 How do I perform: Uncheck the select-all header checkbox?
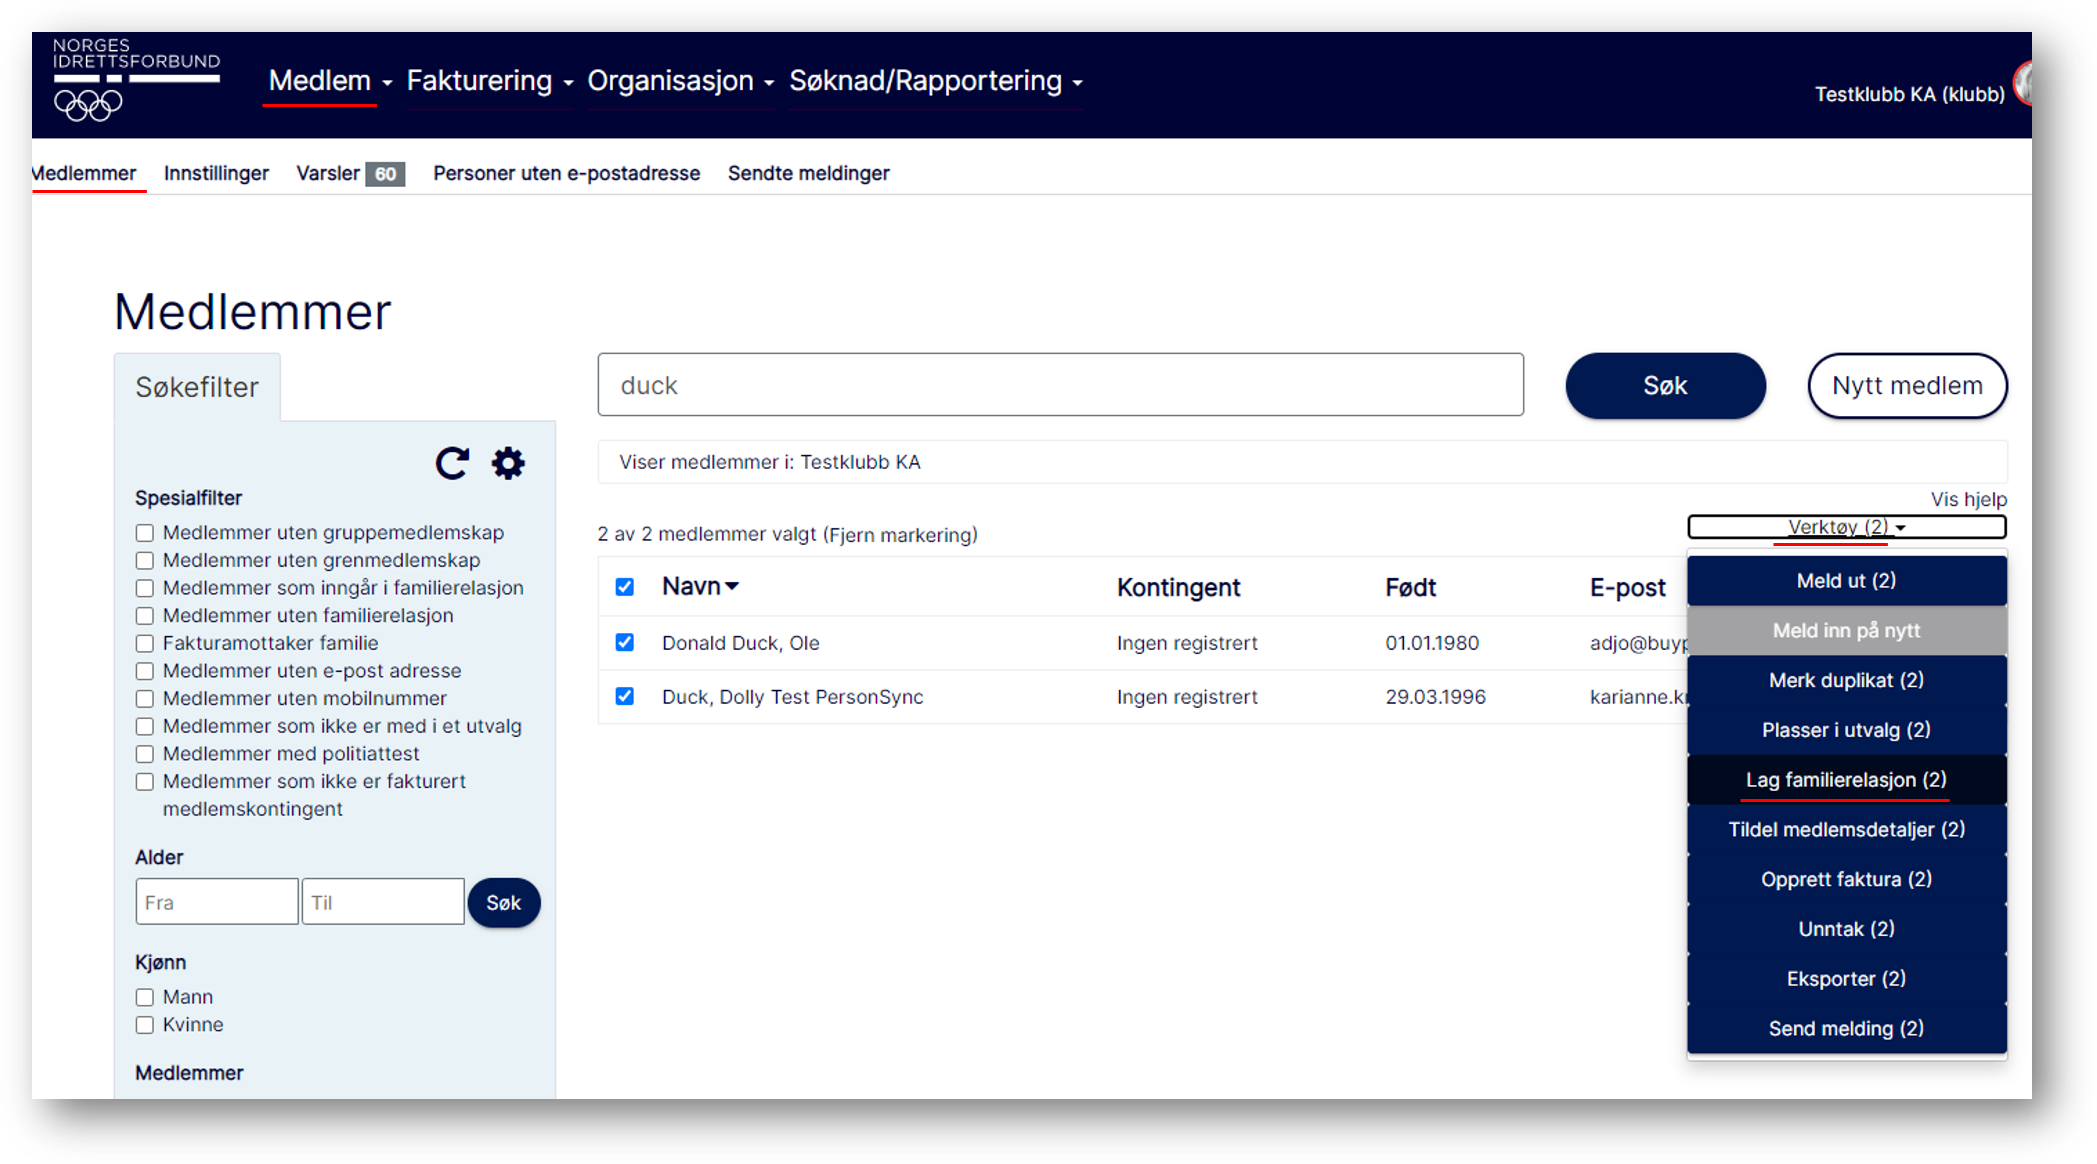coord(625,587)
